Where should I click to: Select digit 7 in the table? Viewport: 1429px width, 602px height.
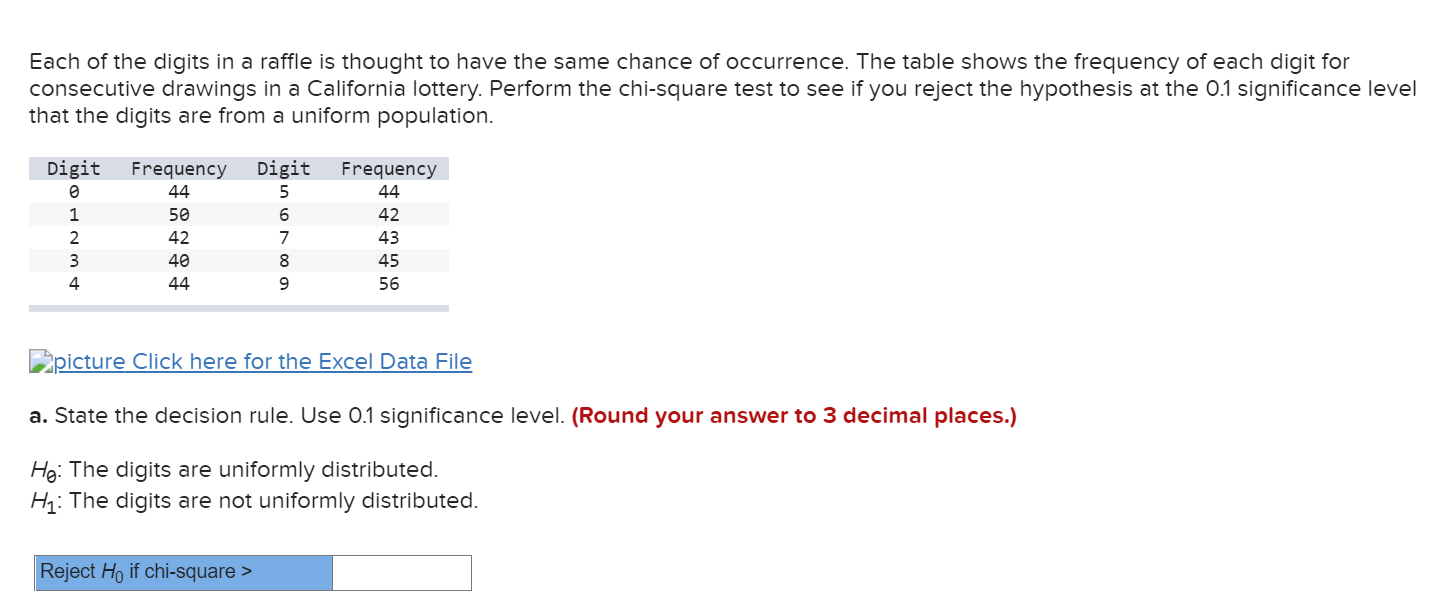point(283,237)
